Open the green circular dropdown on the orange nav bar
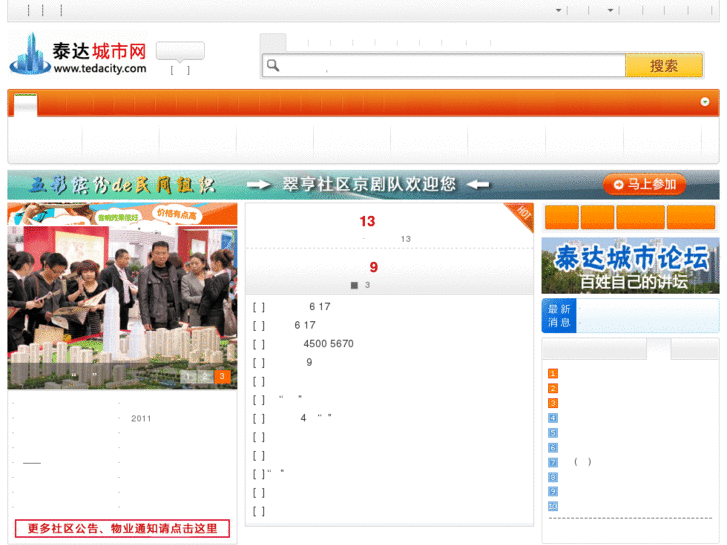The image size is (727, 545). [x=704, y=102]
